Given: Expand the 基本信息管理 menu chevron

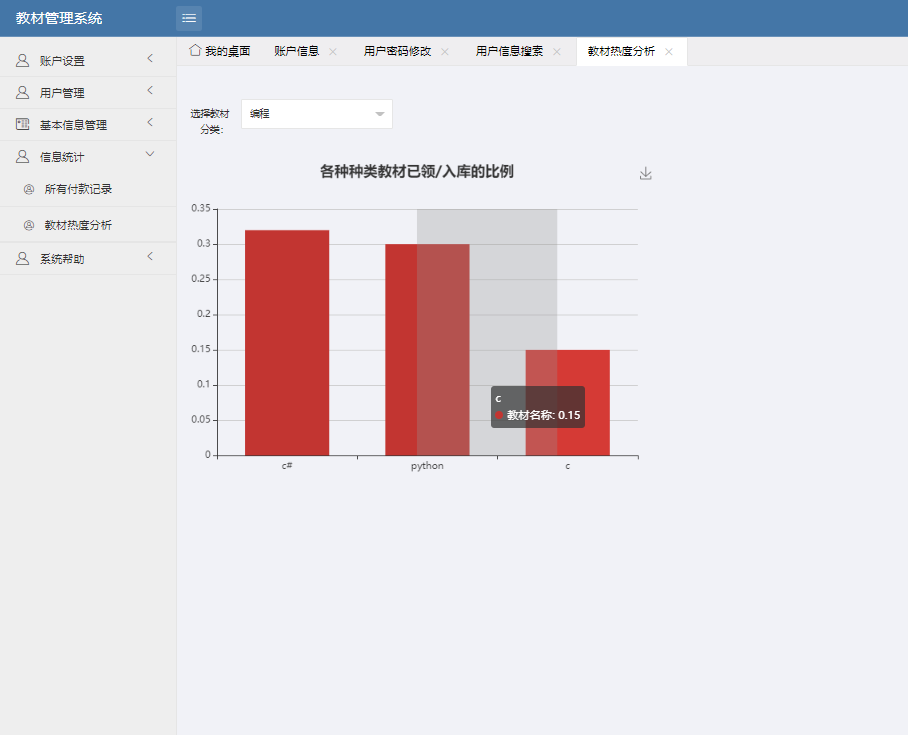Looking at the screenshot, I should (x=150, y=122).
